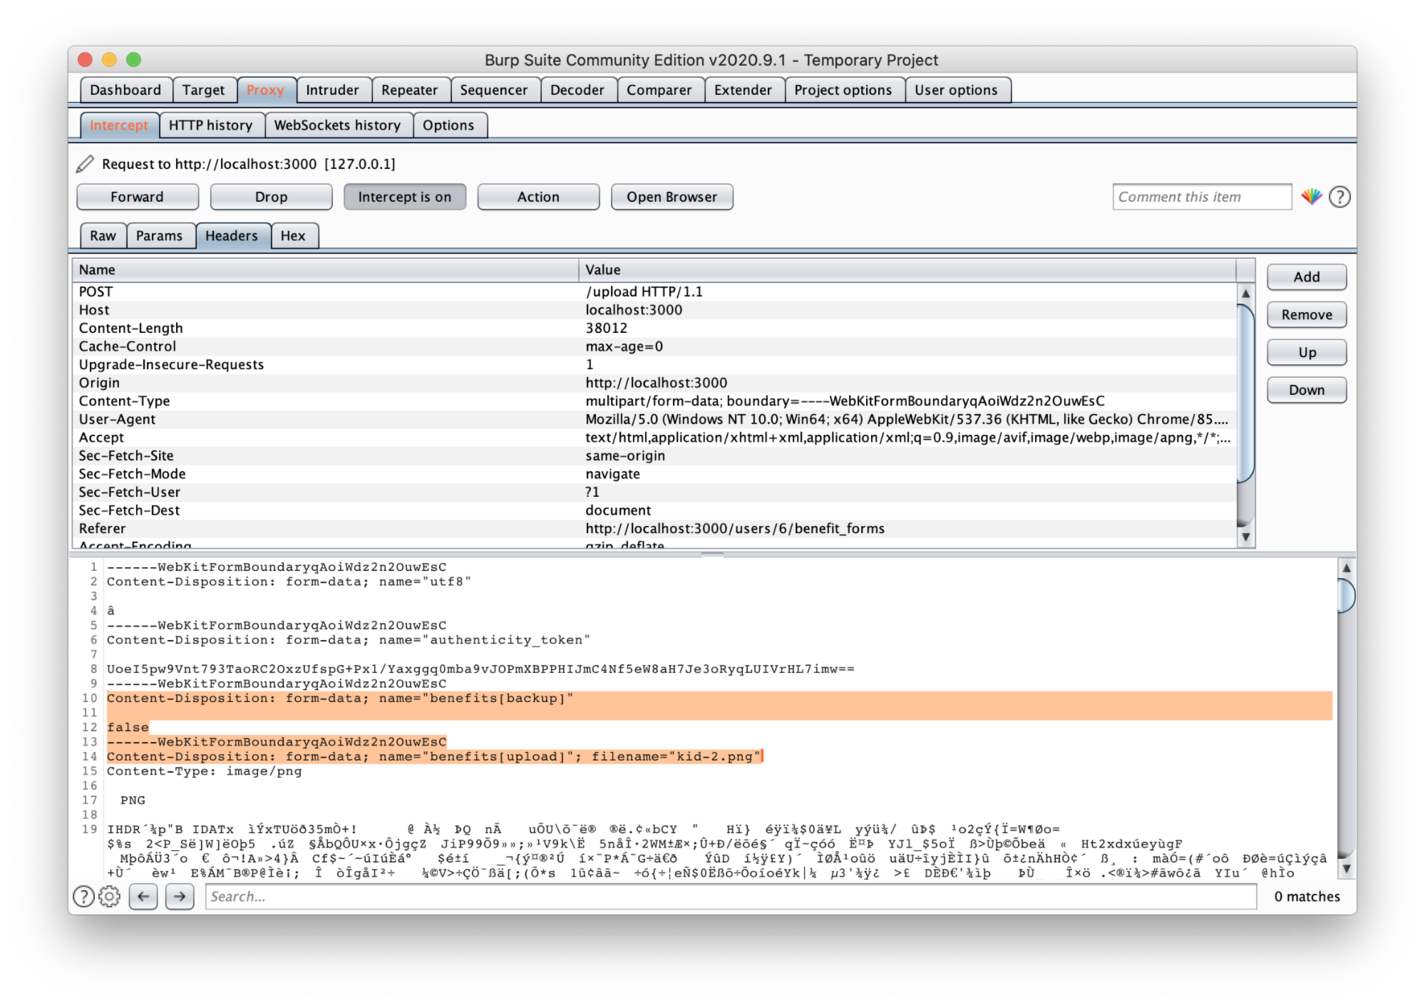Go to previous search match arrow
The height and width of the screenshot is (1005, 1425).
[144, 896]
